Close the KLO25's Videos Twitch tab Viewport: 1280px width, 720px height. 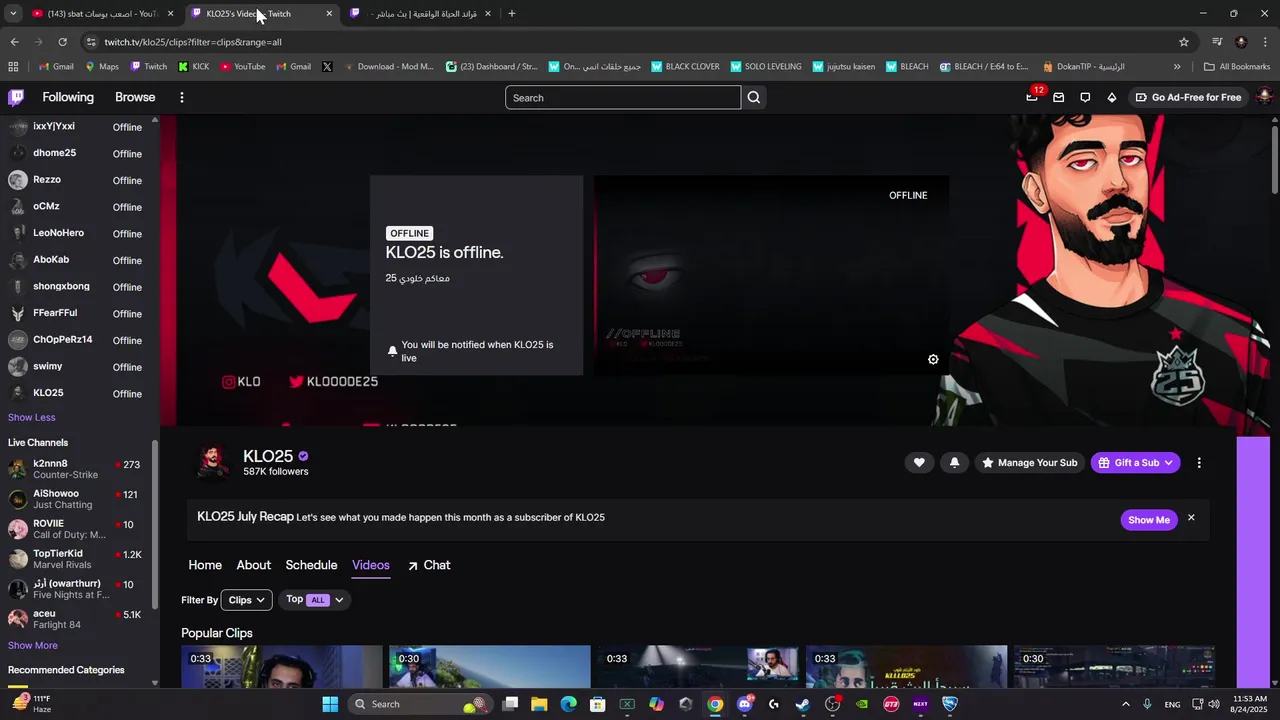[x=329, y=14]
